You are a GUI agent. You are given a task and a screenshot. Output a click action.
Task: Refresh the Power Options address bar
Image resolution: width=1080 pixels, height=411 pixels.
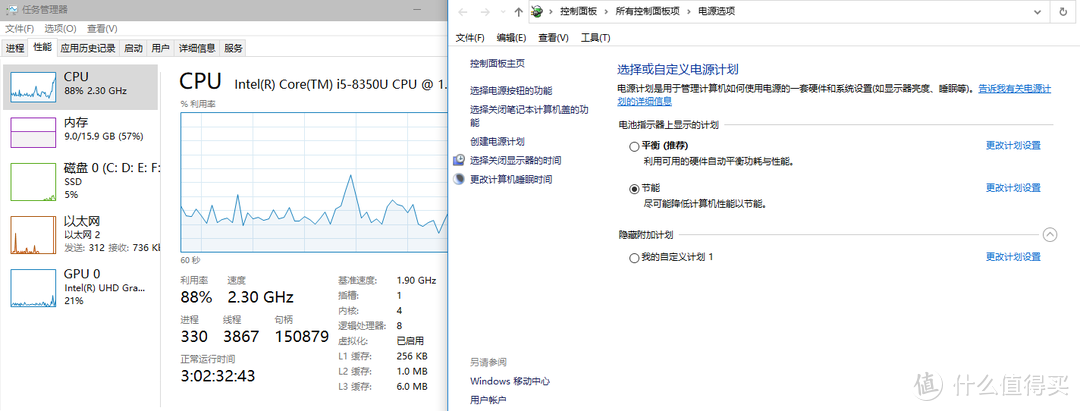[x=1063, y=12]
